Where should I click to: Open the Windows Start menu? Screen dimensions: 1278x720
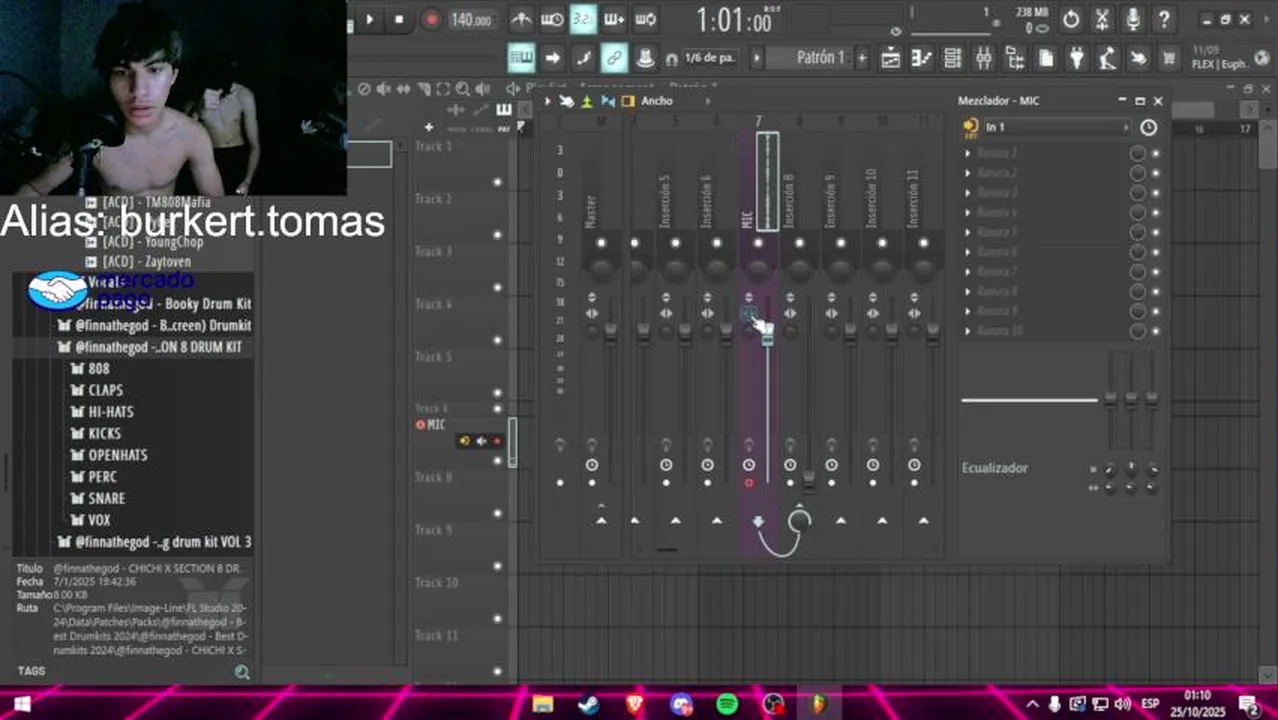[21, 704]
